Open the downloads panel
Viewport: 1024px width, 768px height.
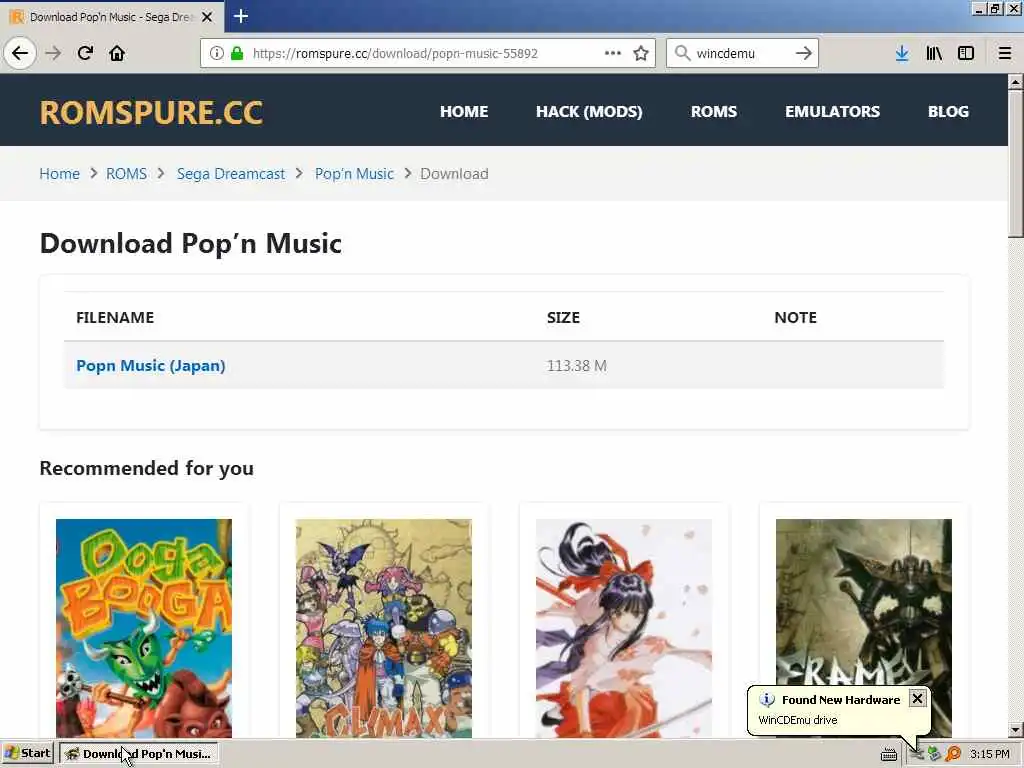pos(902,53)
